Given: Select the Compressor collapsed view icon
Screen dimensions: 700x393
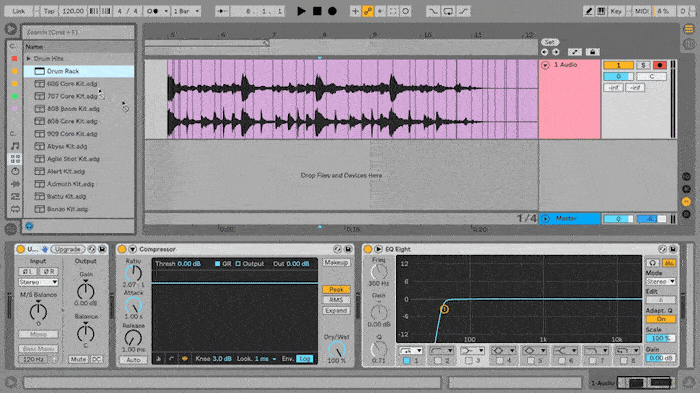Looking at the screenshot, I should coord(158,359).
